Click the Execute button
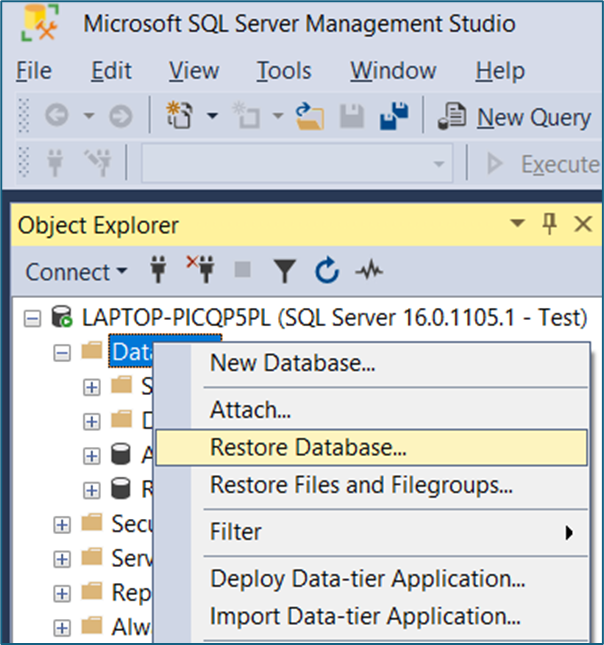 [x=543, y=164]
